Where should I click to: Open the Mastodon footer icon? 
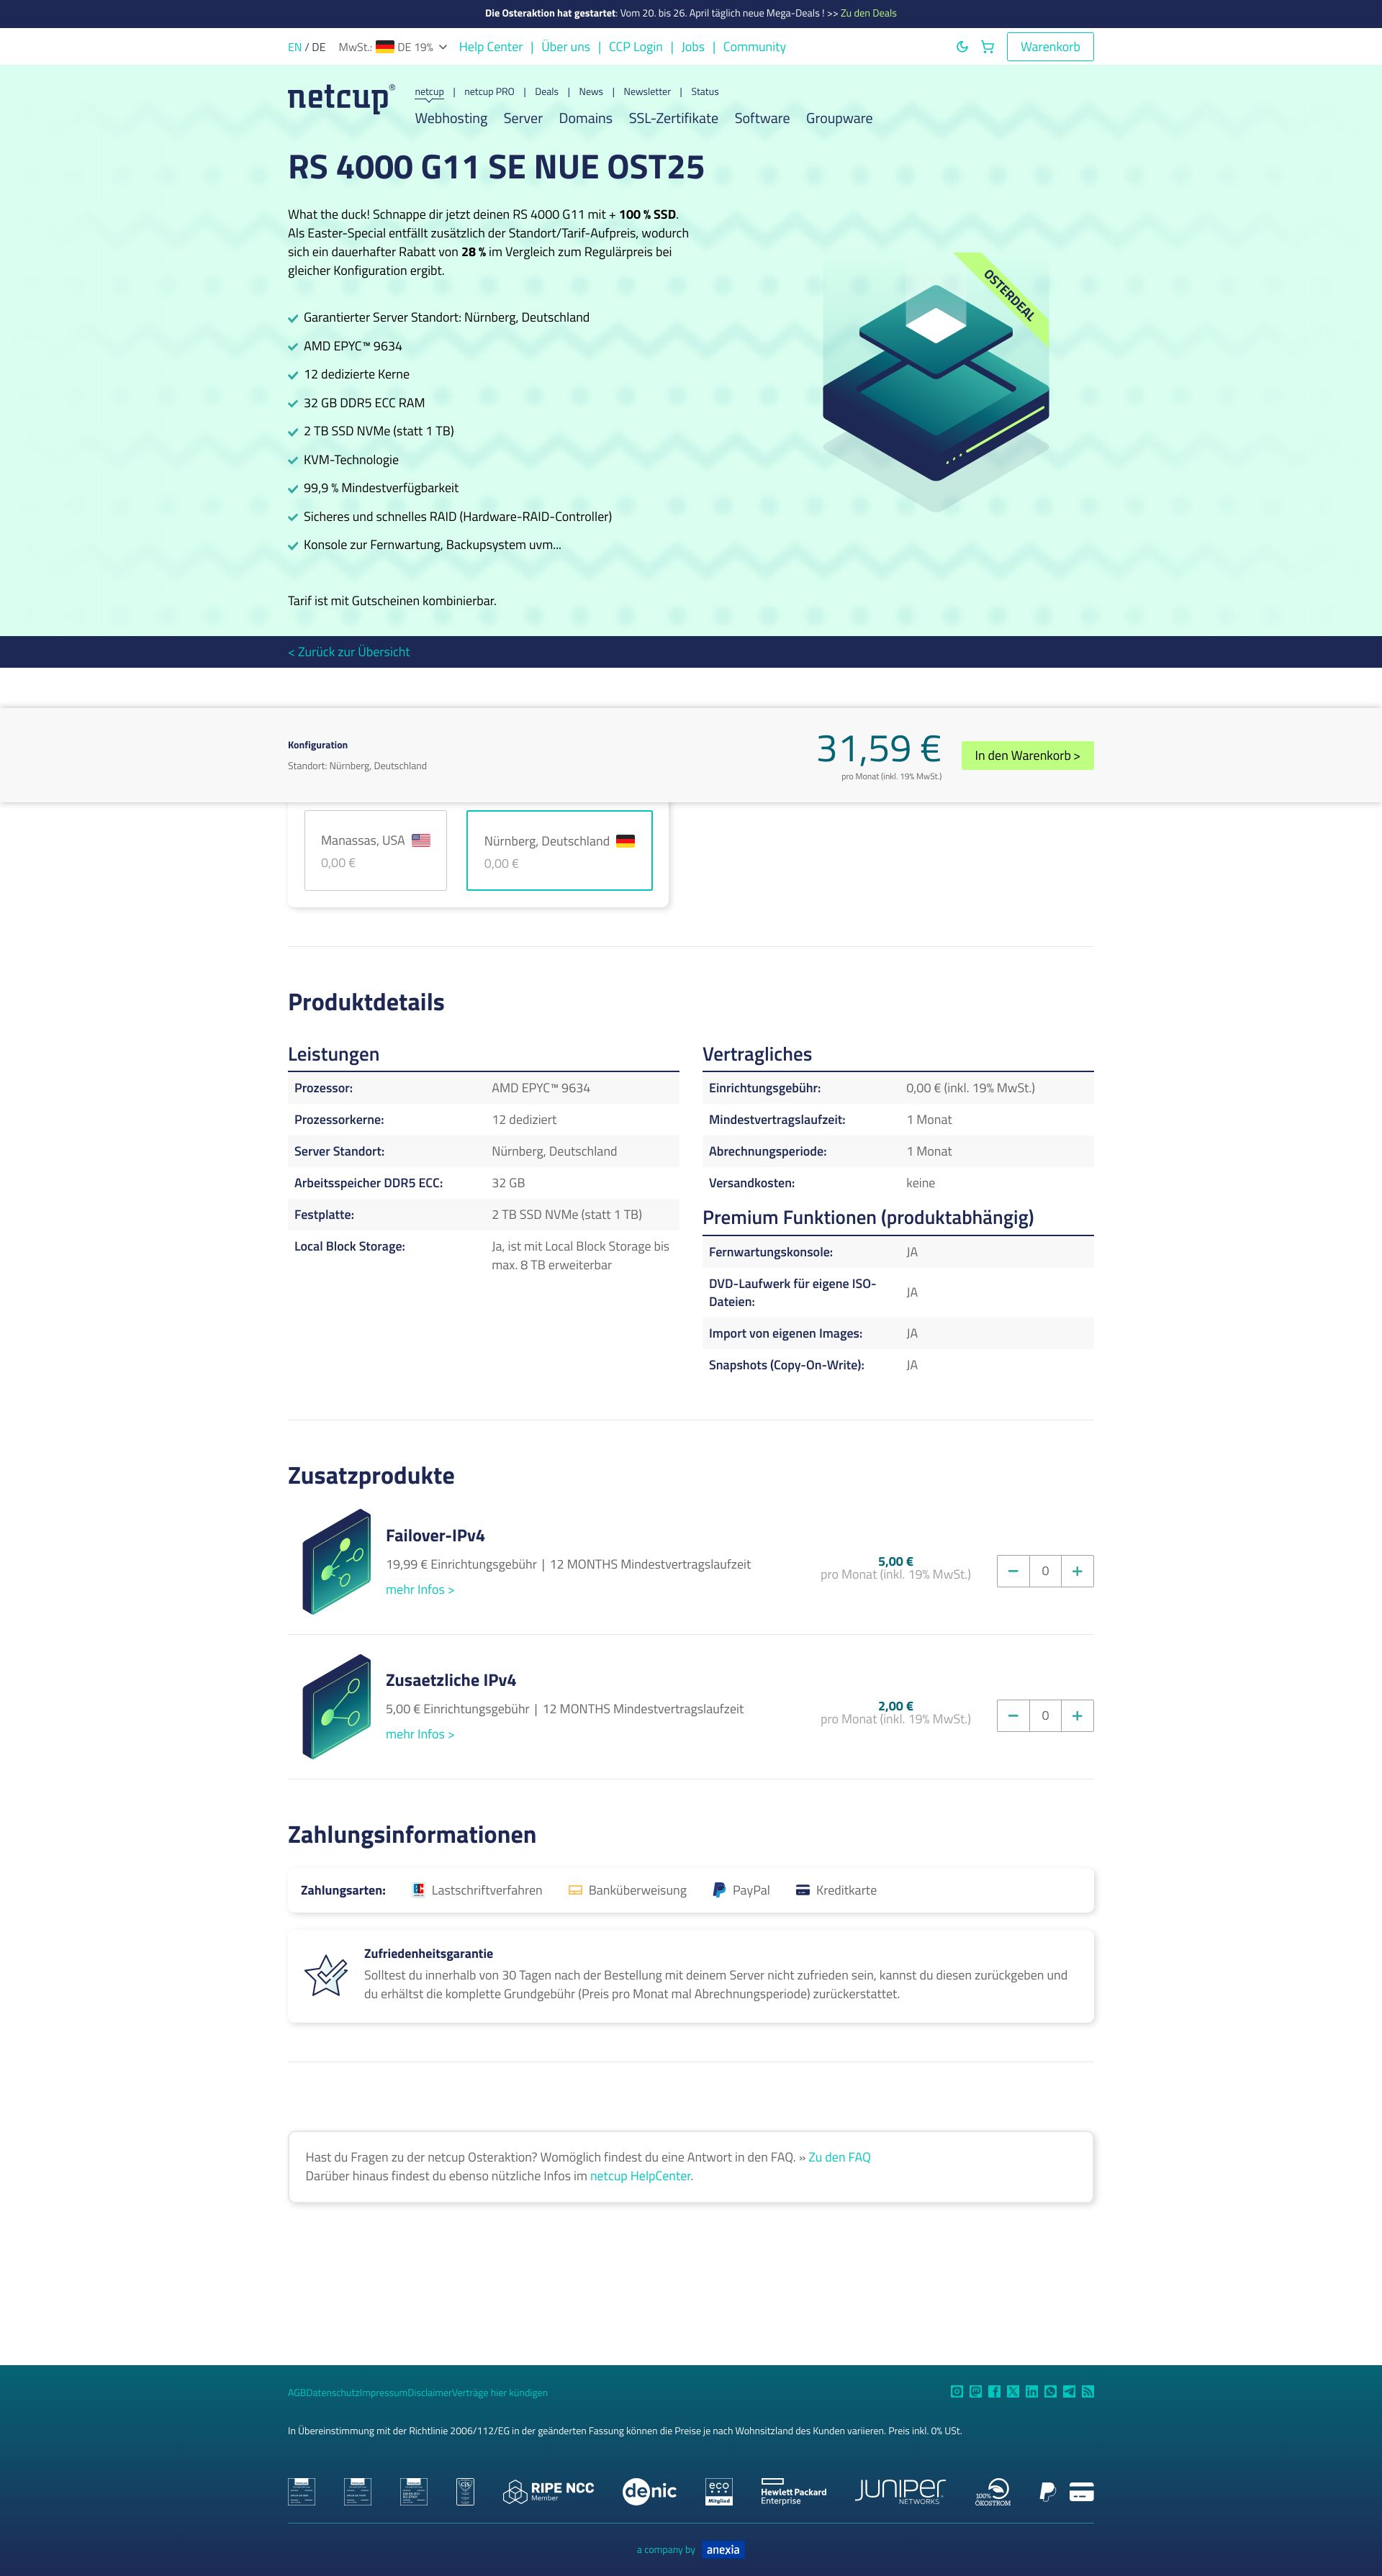(975, 2391)
